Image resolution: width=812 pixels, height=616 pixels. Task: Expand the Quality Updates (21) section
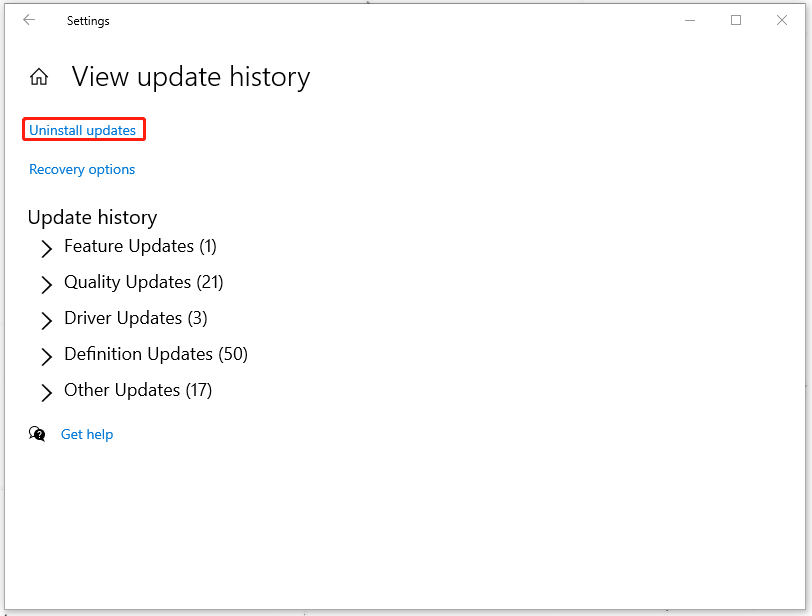tap(143, 283)
